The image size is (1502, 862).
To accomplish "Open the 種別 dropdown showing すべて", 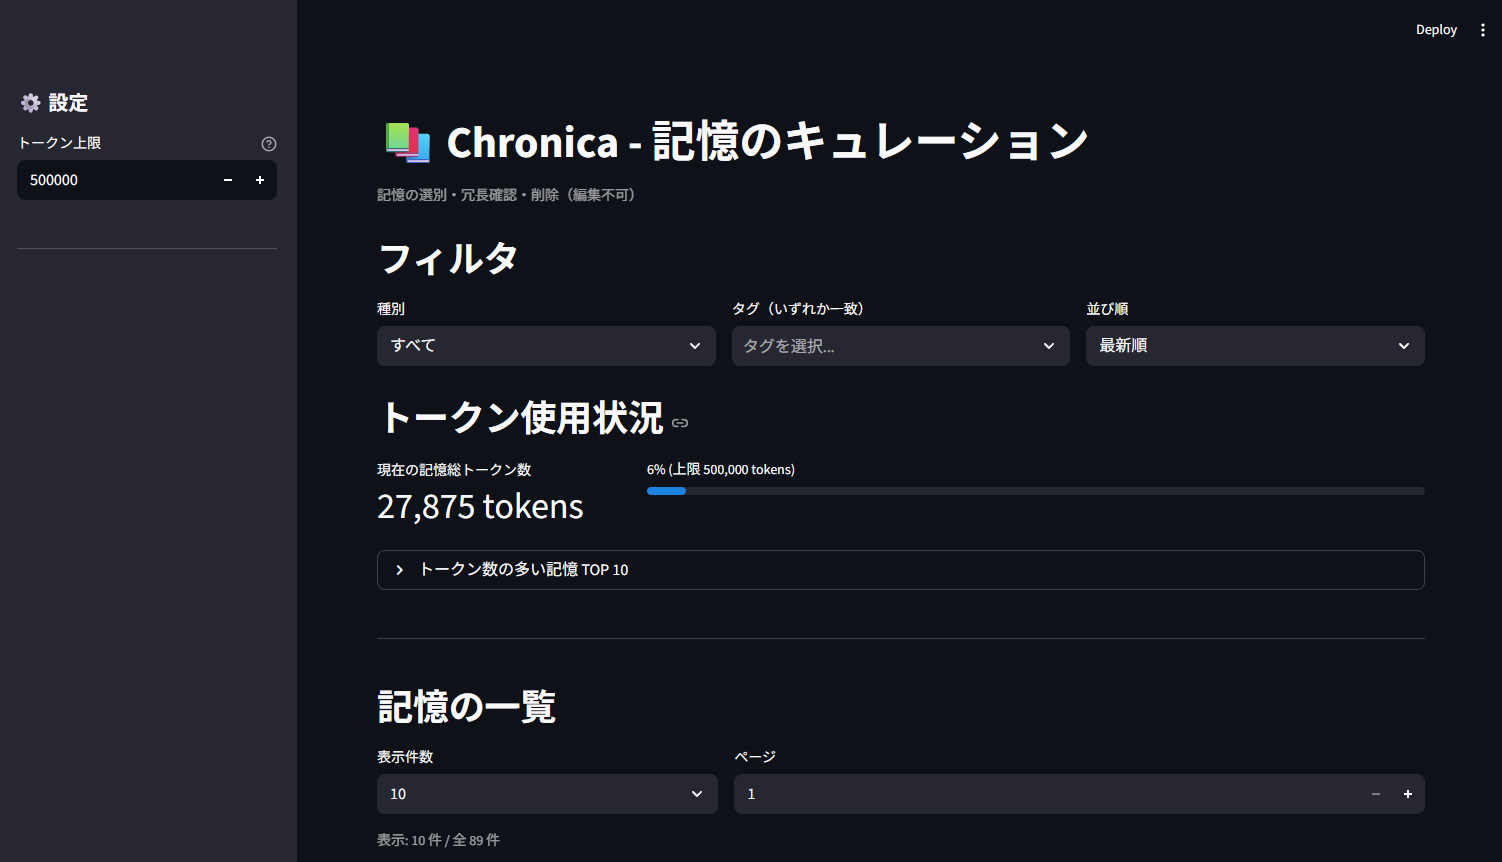I will click(x=546, y=345).
